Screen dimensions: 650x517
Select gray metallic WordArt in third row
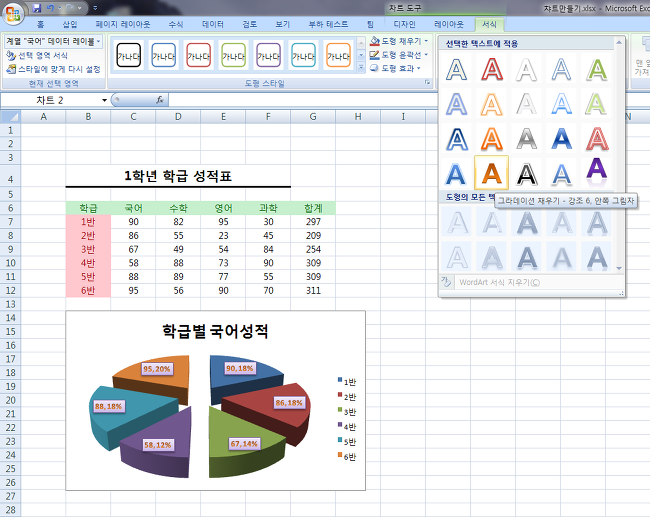click(526, 138)
